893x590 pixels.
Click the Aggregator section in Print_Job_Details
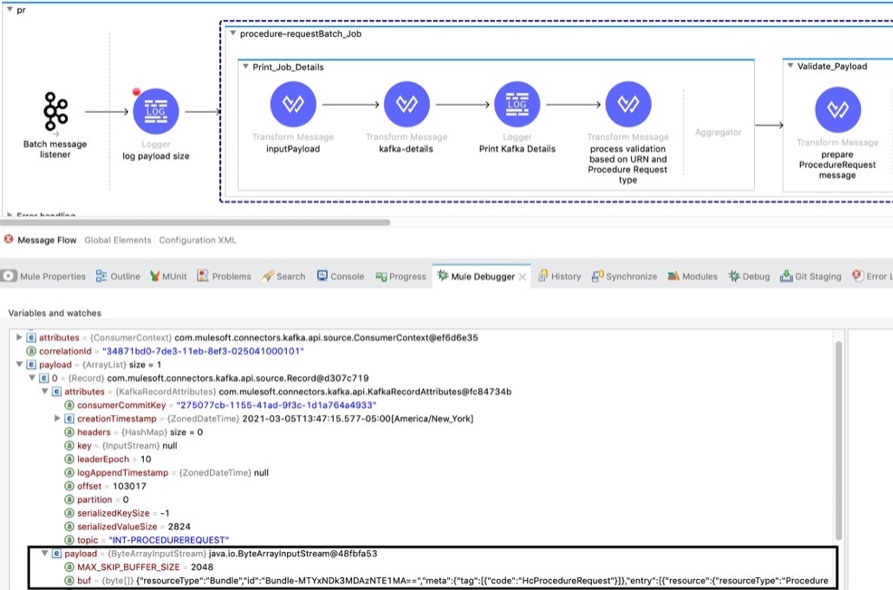[718, 132]
